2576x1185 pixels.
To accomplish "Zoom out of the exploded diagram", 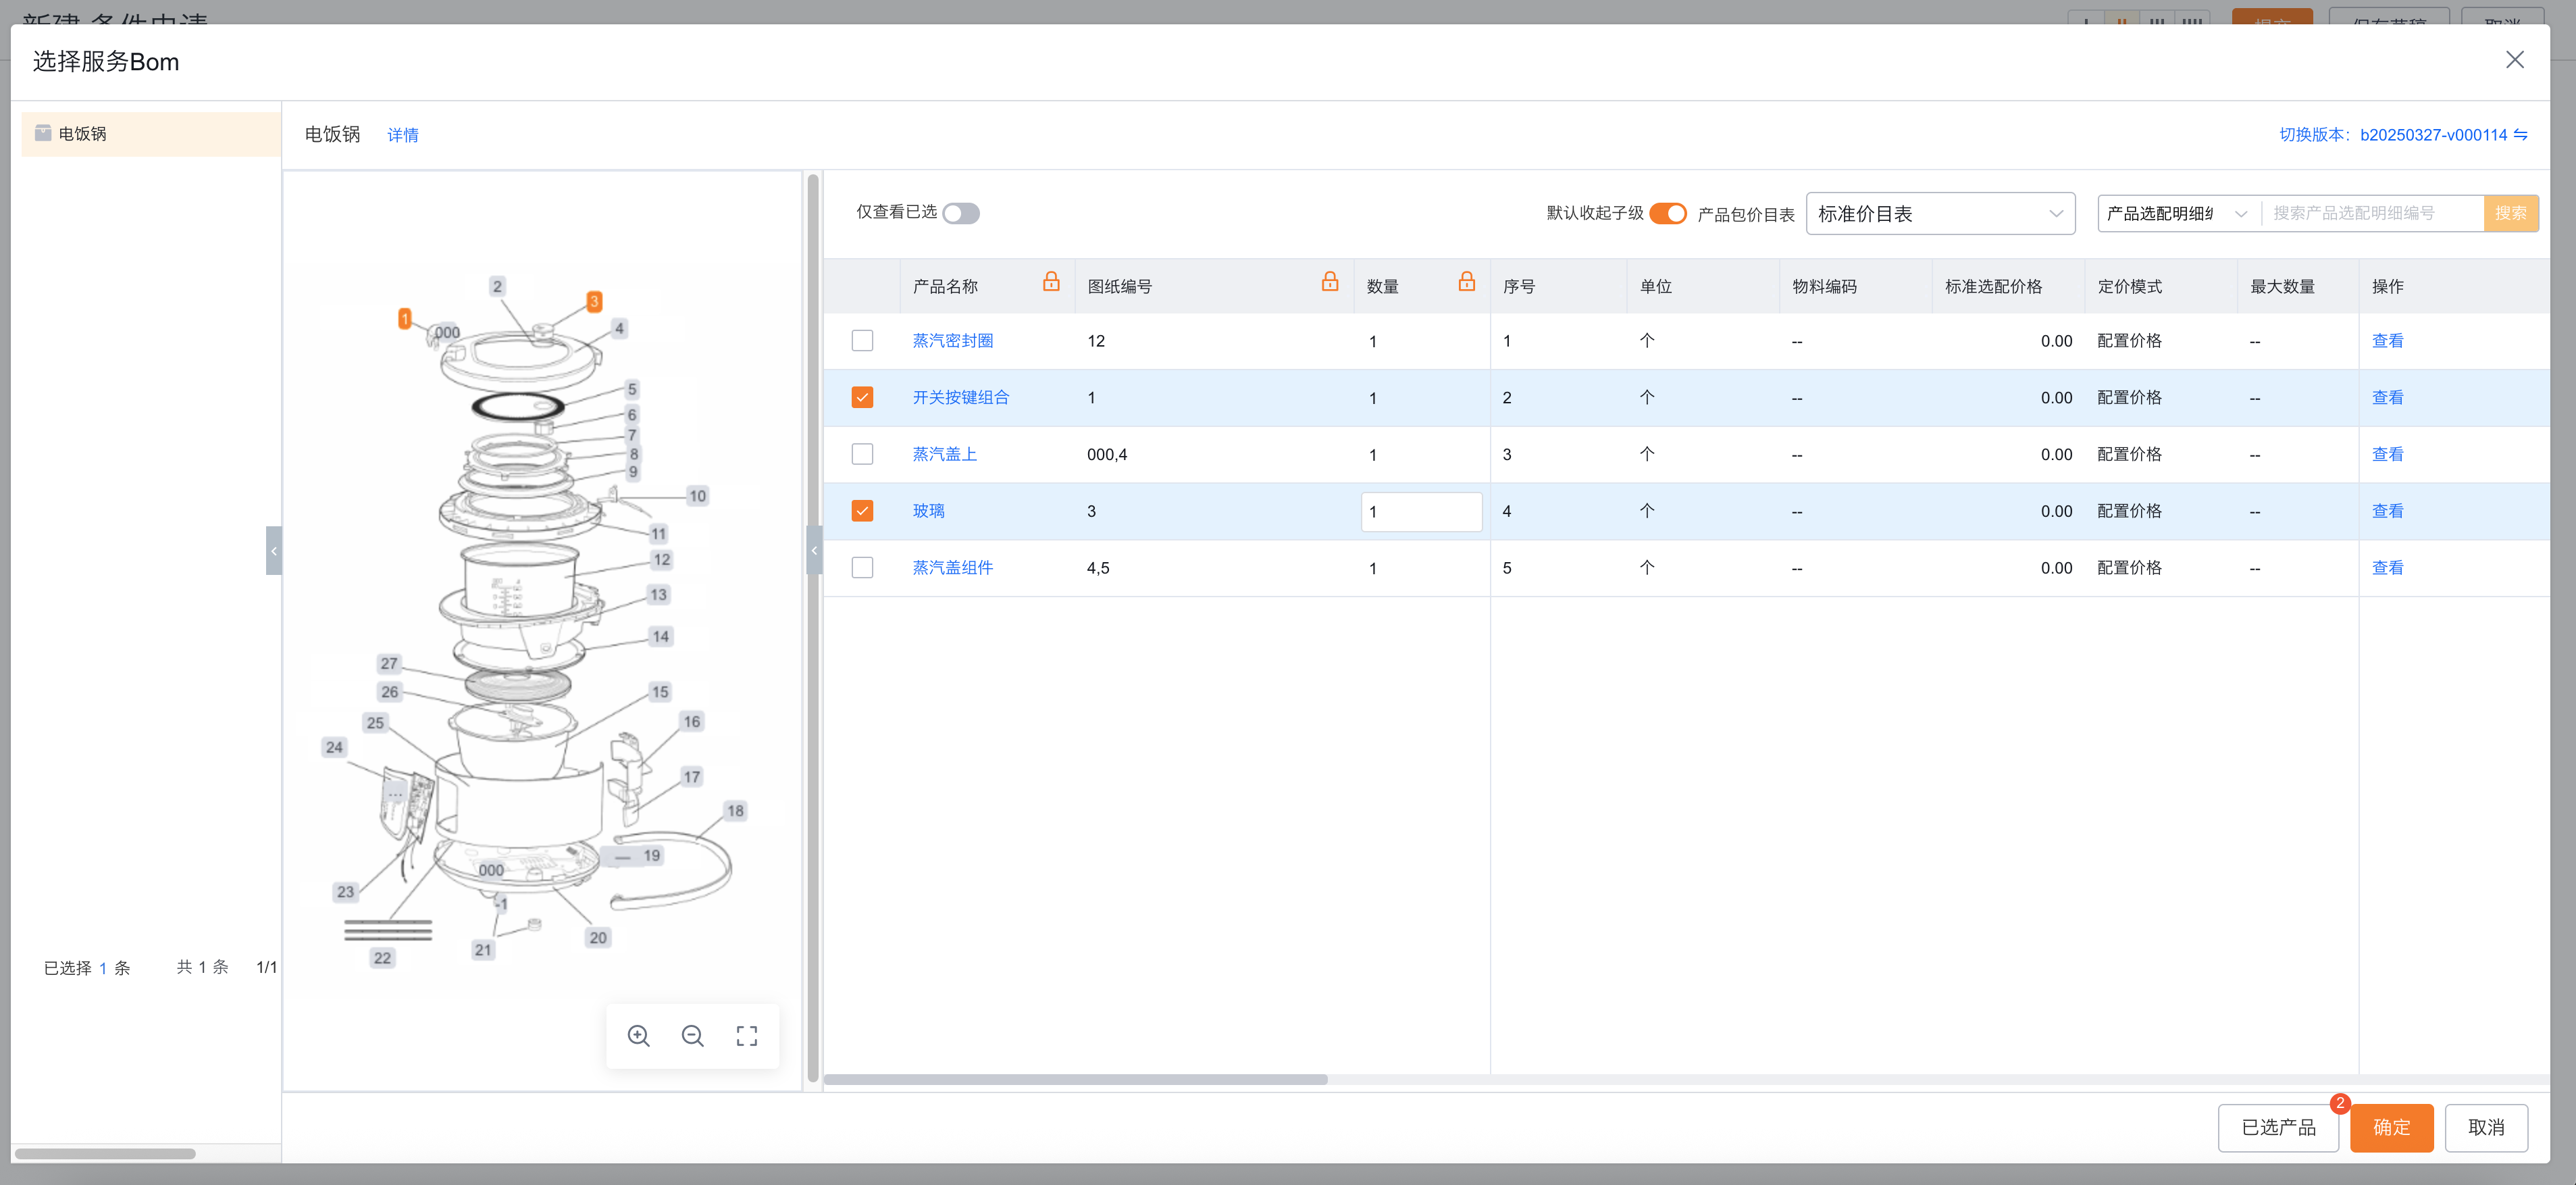I will pyautogui.click(x=693, y=1035).
